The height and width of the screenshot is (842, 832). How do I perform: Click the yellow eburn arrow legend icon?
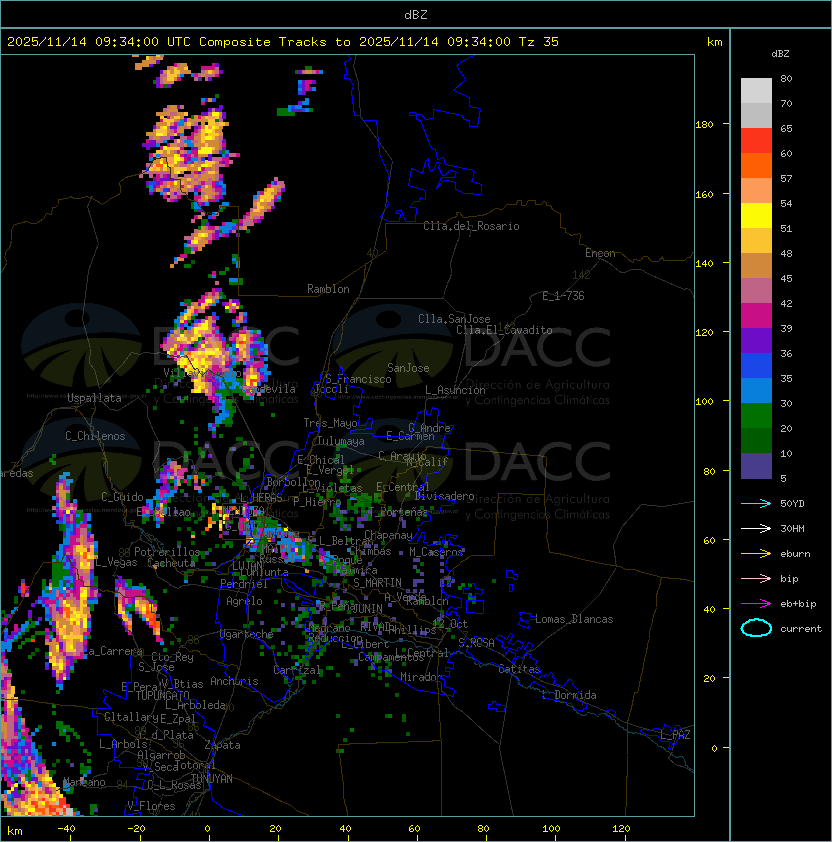[x=756, y=554]
